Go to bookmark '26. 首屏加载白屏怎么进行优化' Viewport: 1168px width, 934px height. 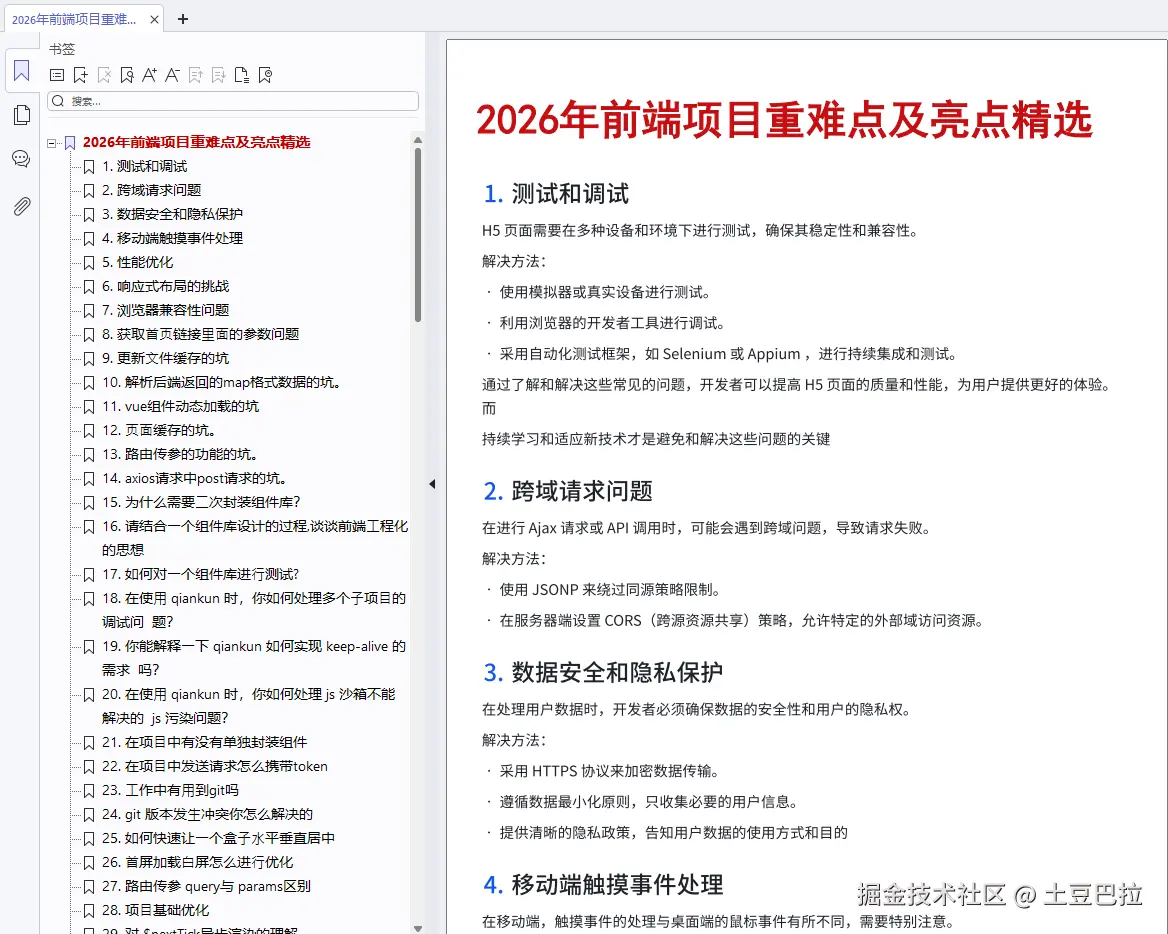click(x=197, y=862)
